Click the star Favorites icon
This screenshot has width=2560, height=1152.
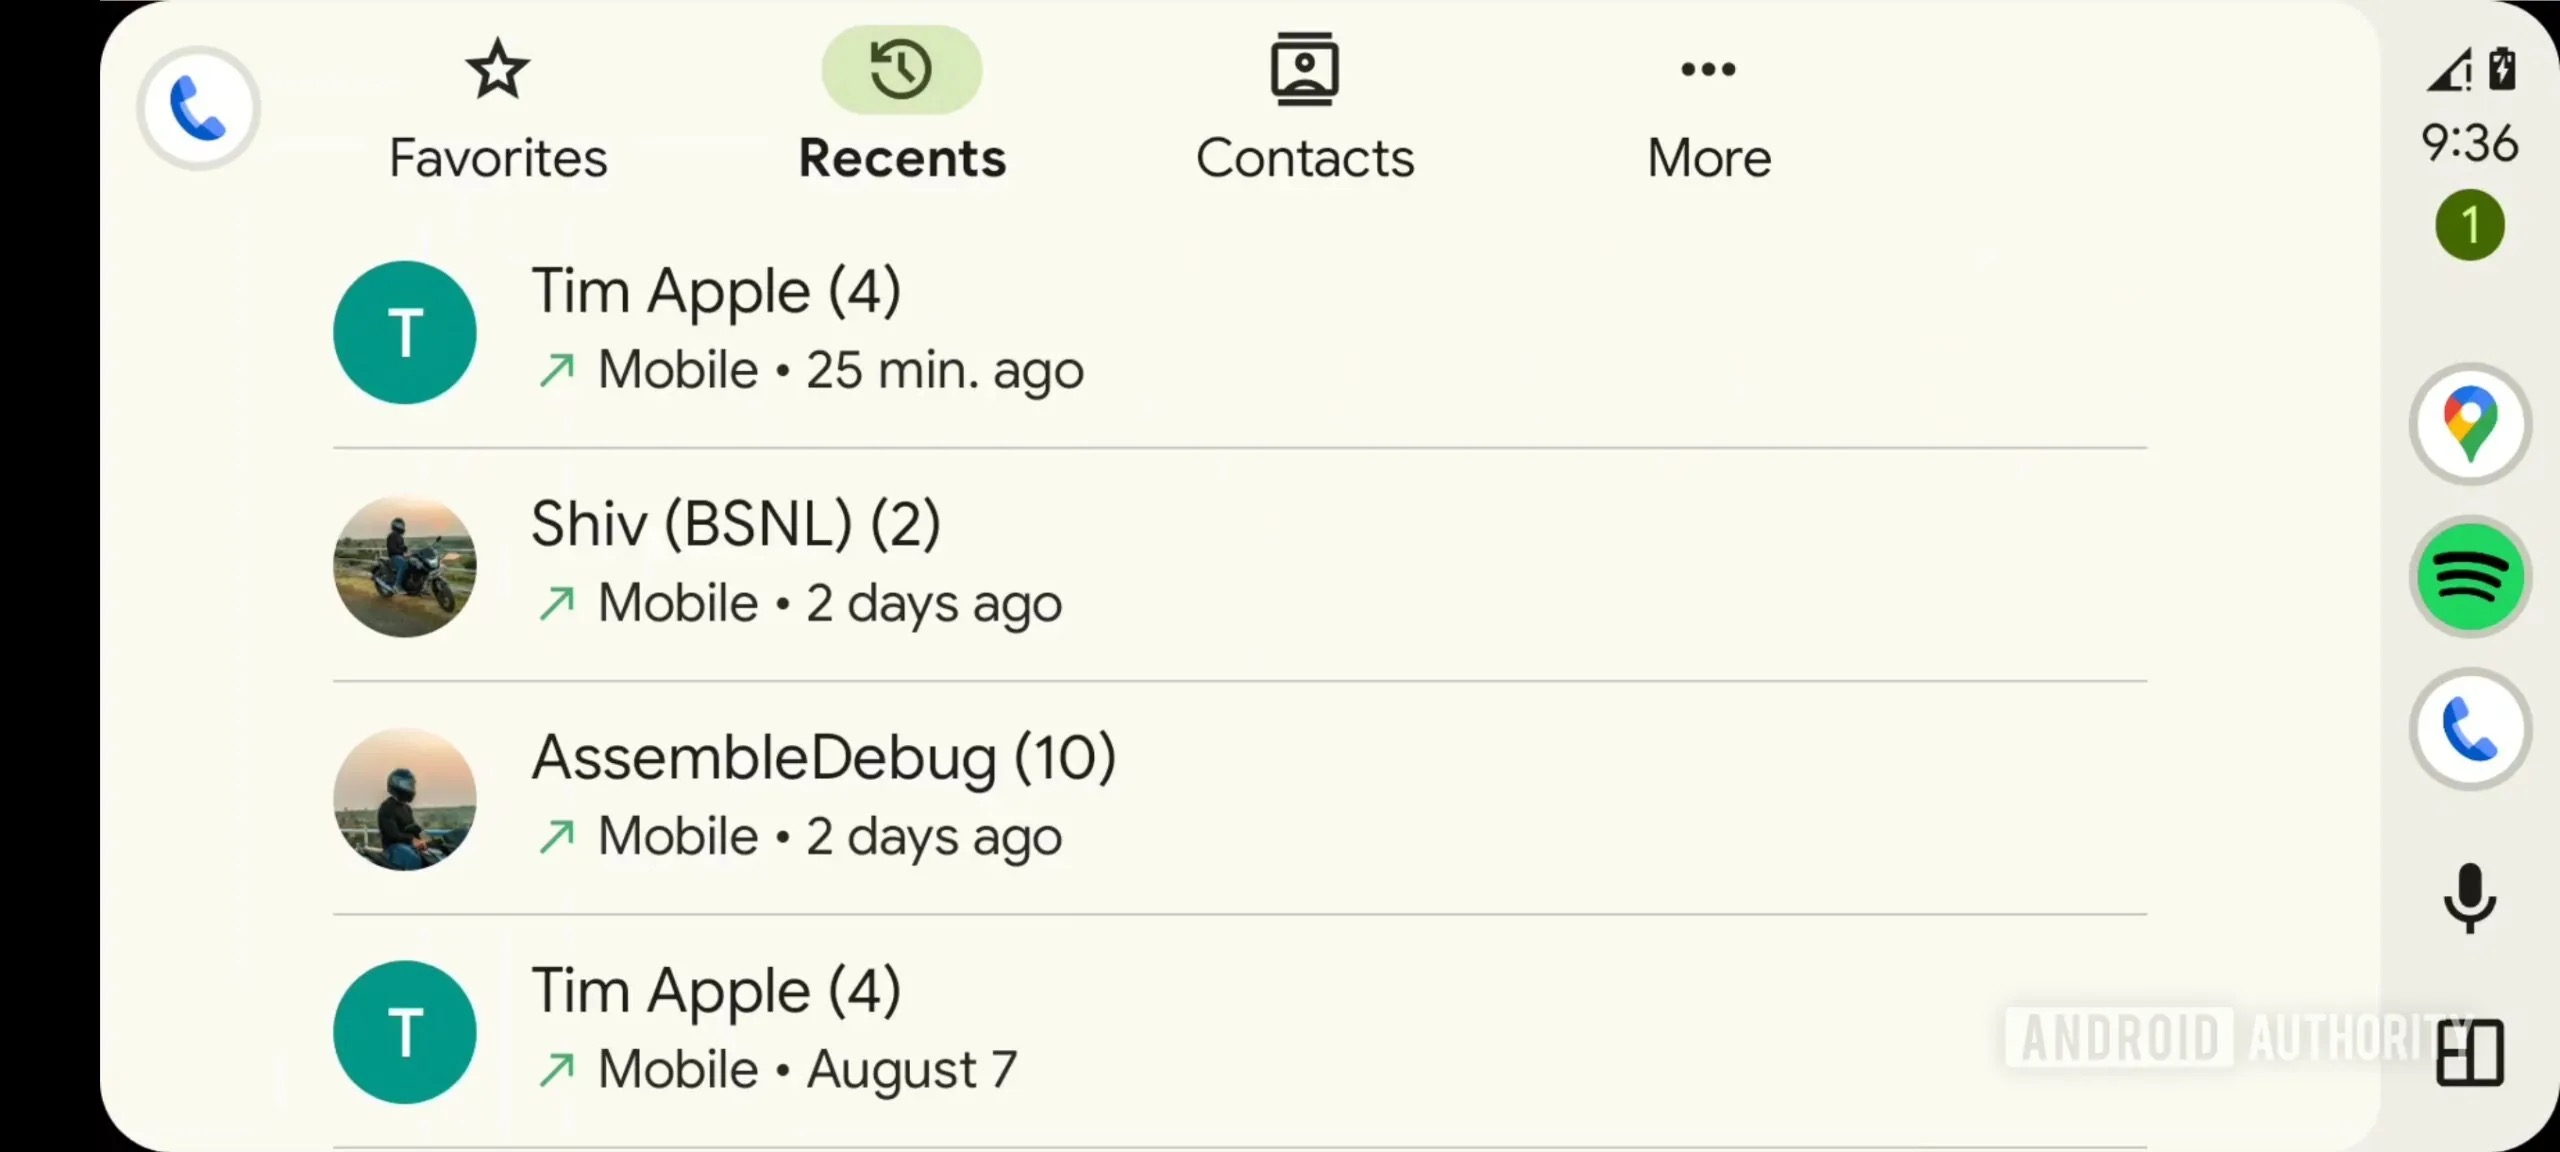click(498, 69)
